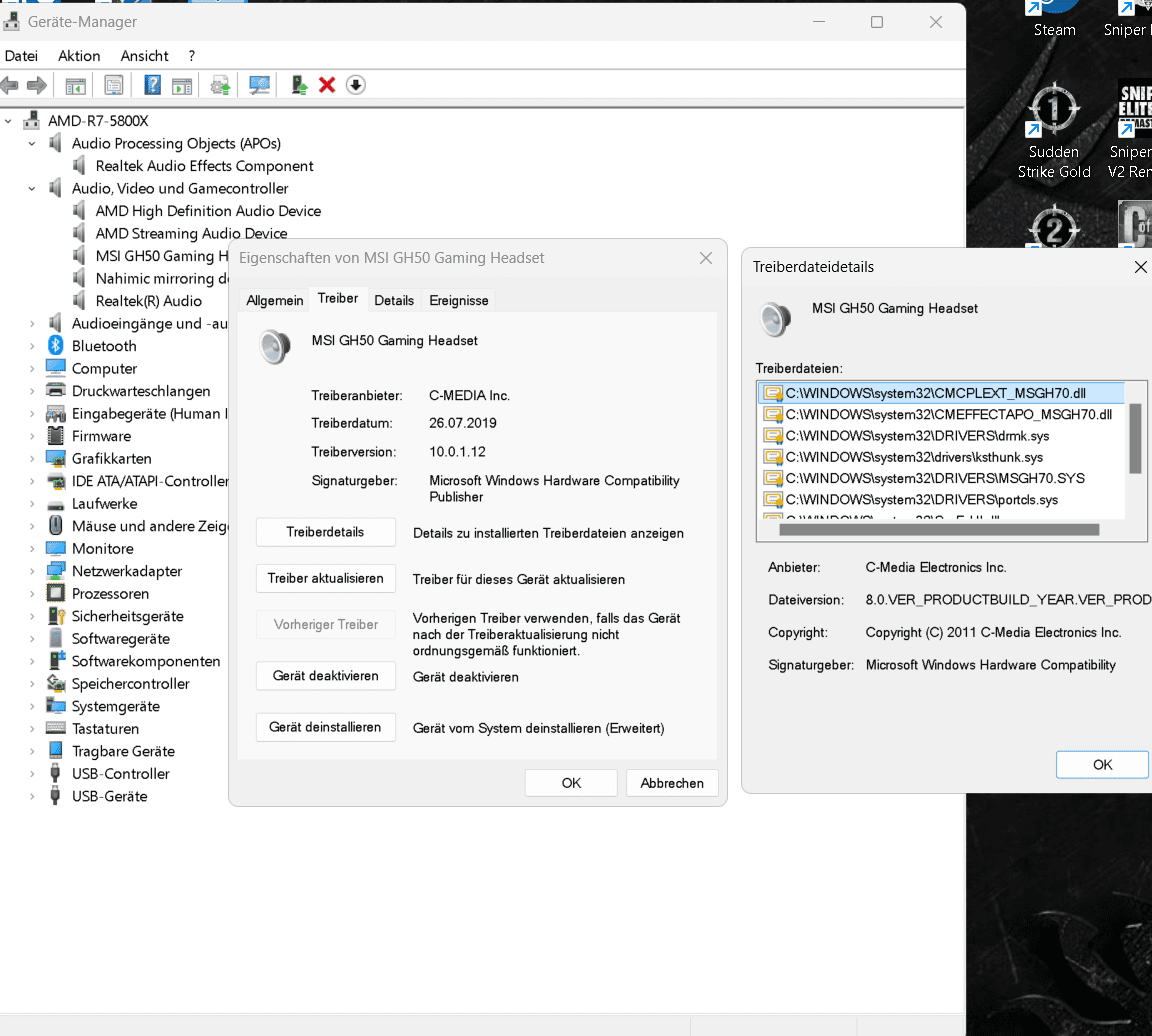Select Realtek Audio Effects Component in tree
Viewport: 1152px width, 1036px height.
pyautogui.click(x=204, y=166)
